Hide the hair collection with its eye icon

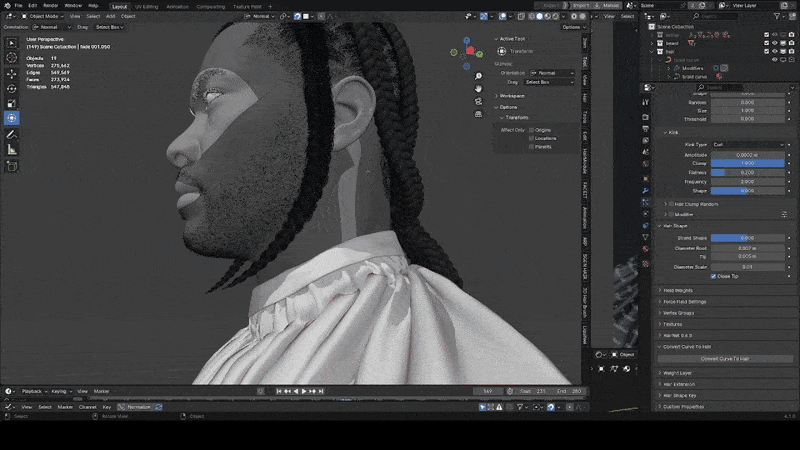tap(774, 52)
